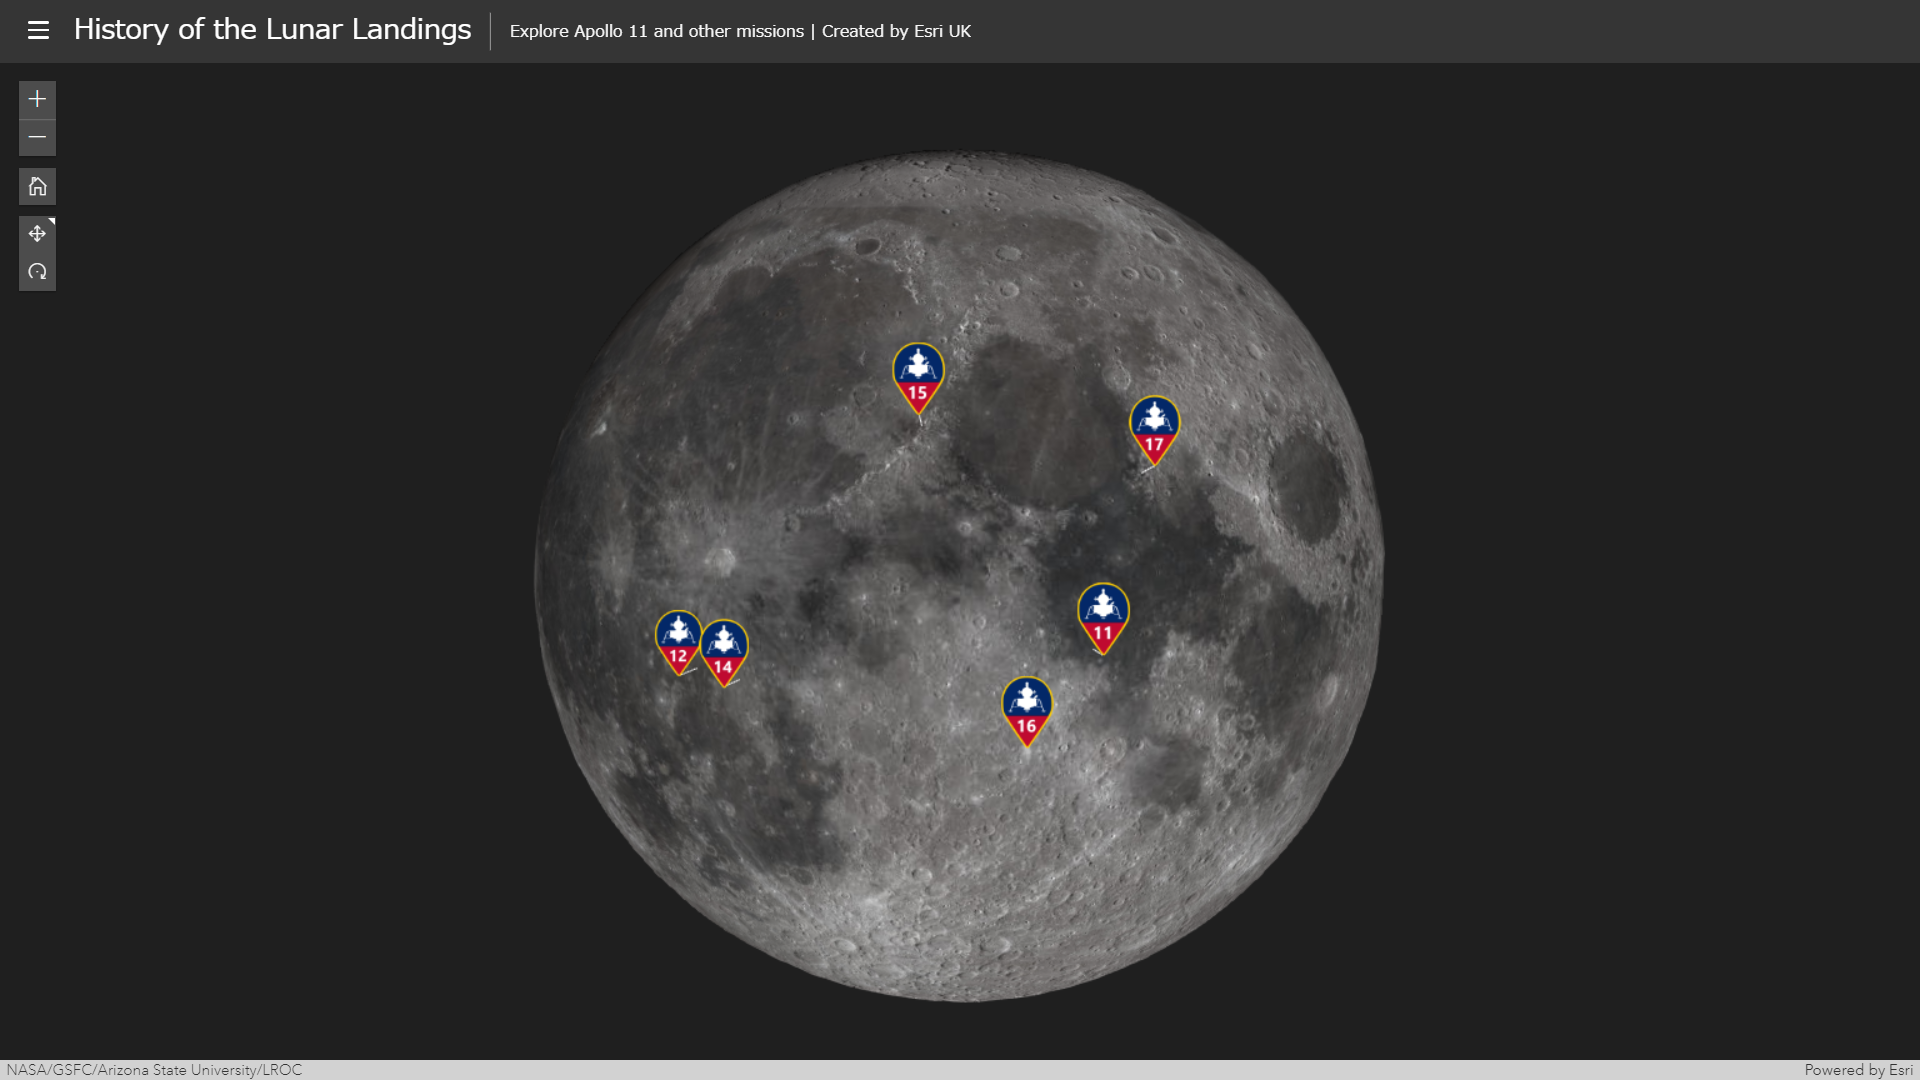Viewport: 1920px width, 1080px height.
Task: Open the Apollo 16 mission marker
Action: click(1026, 708)
